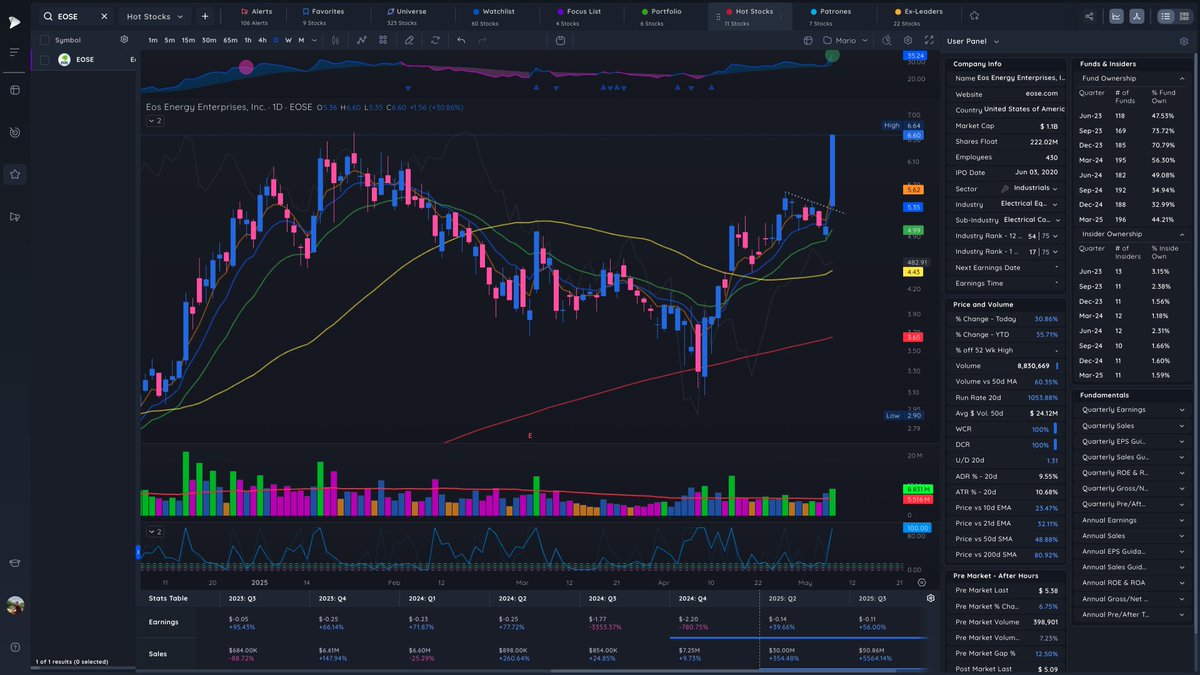This screenshot has width=1200, height=675.
Task: Switch to the Patrones tab
Action: pos(828,16)
